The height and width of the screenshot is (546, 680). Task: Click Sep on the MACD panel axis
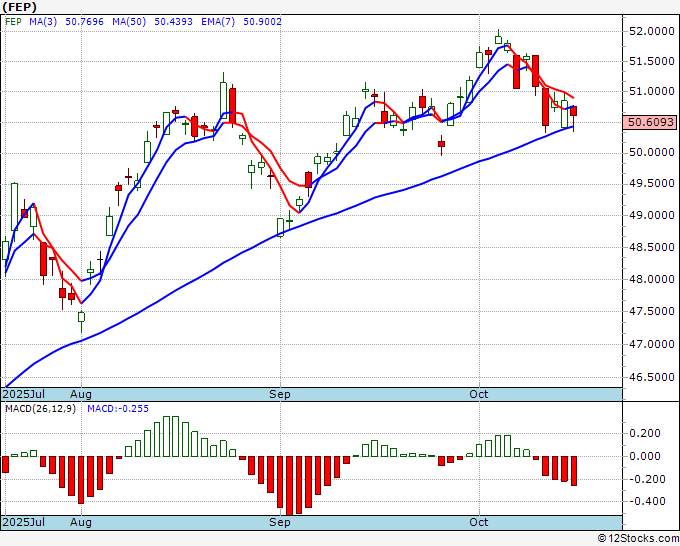pos(280,522)
